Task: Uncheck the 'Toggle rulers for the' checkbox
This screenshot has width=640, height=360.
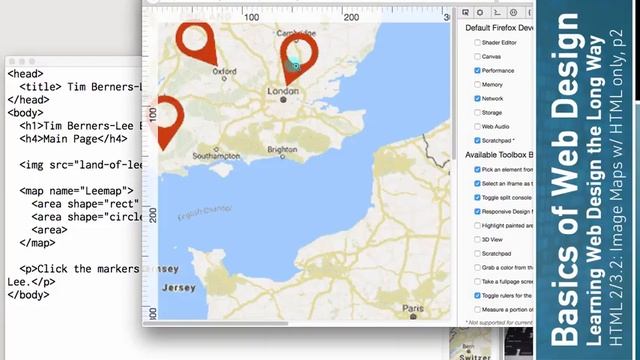Action: [477, 296]
